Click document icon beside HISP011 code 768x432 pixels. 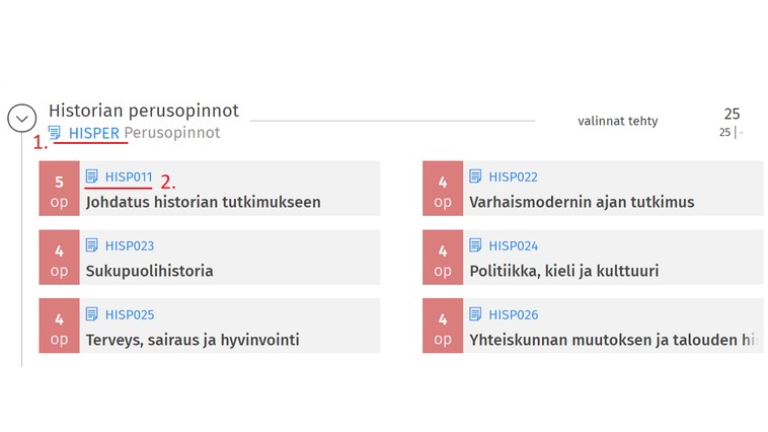click(x=92, y=177)
